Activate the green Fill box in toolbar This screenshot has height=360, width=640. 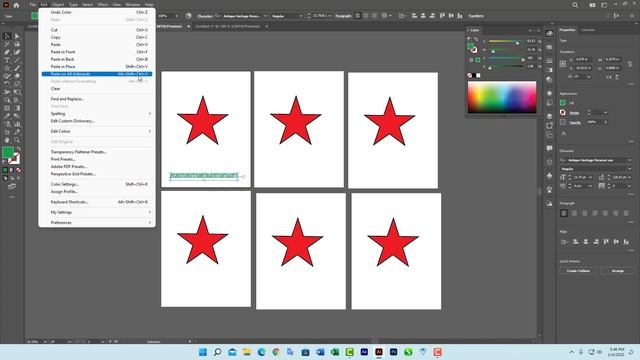click(8, 152)
